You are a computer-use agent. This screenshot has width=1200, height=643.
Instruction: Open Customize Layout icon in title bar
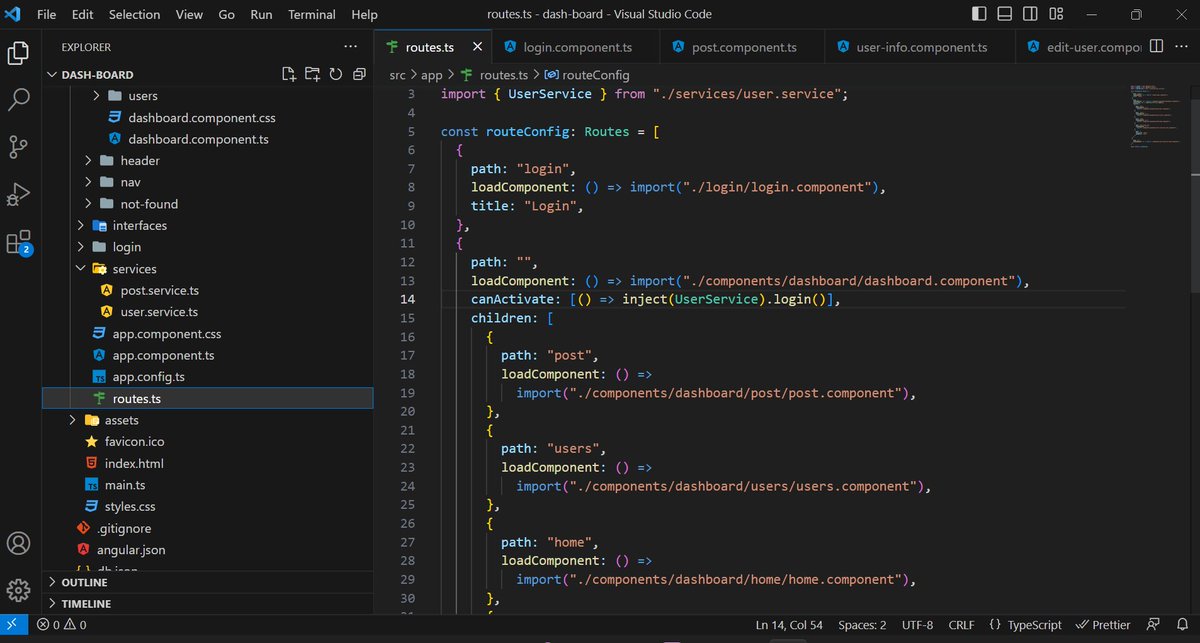click(x=1055, y=14)
